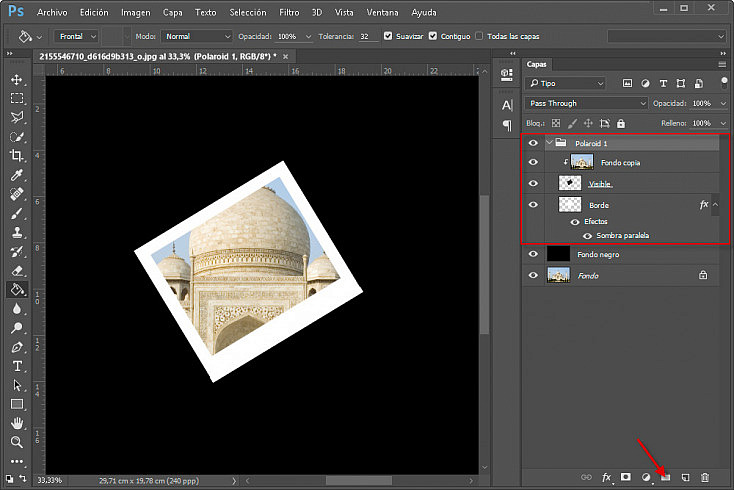Viewport: 734px width, 490px height.
Task: Select the Move tool
Action: coord(17,79)
